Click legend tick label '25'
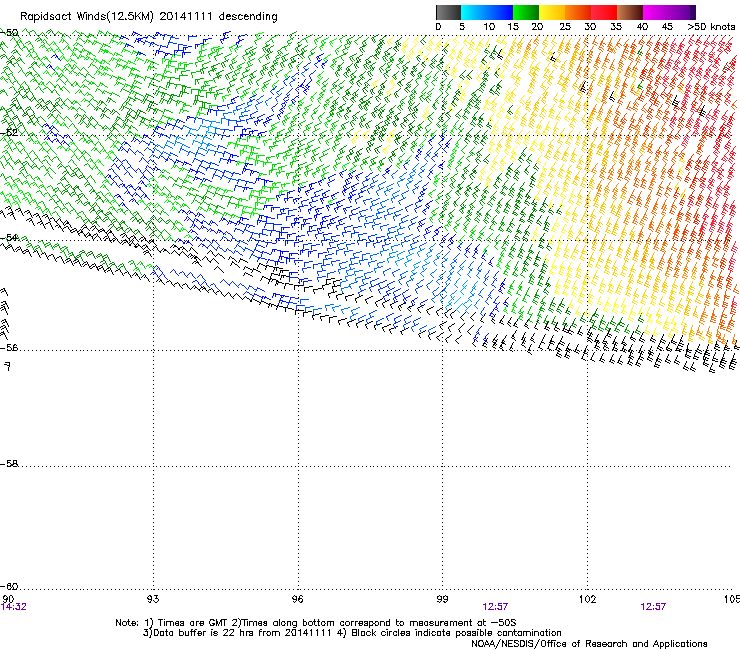 point(565,27)
